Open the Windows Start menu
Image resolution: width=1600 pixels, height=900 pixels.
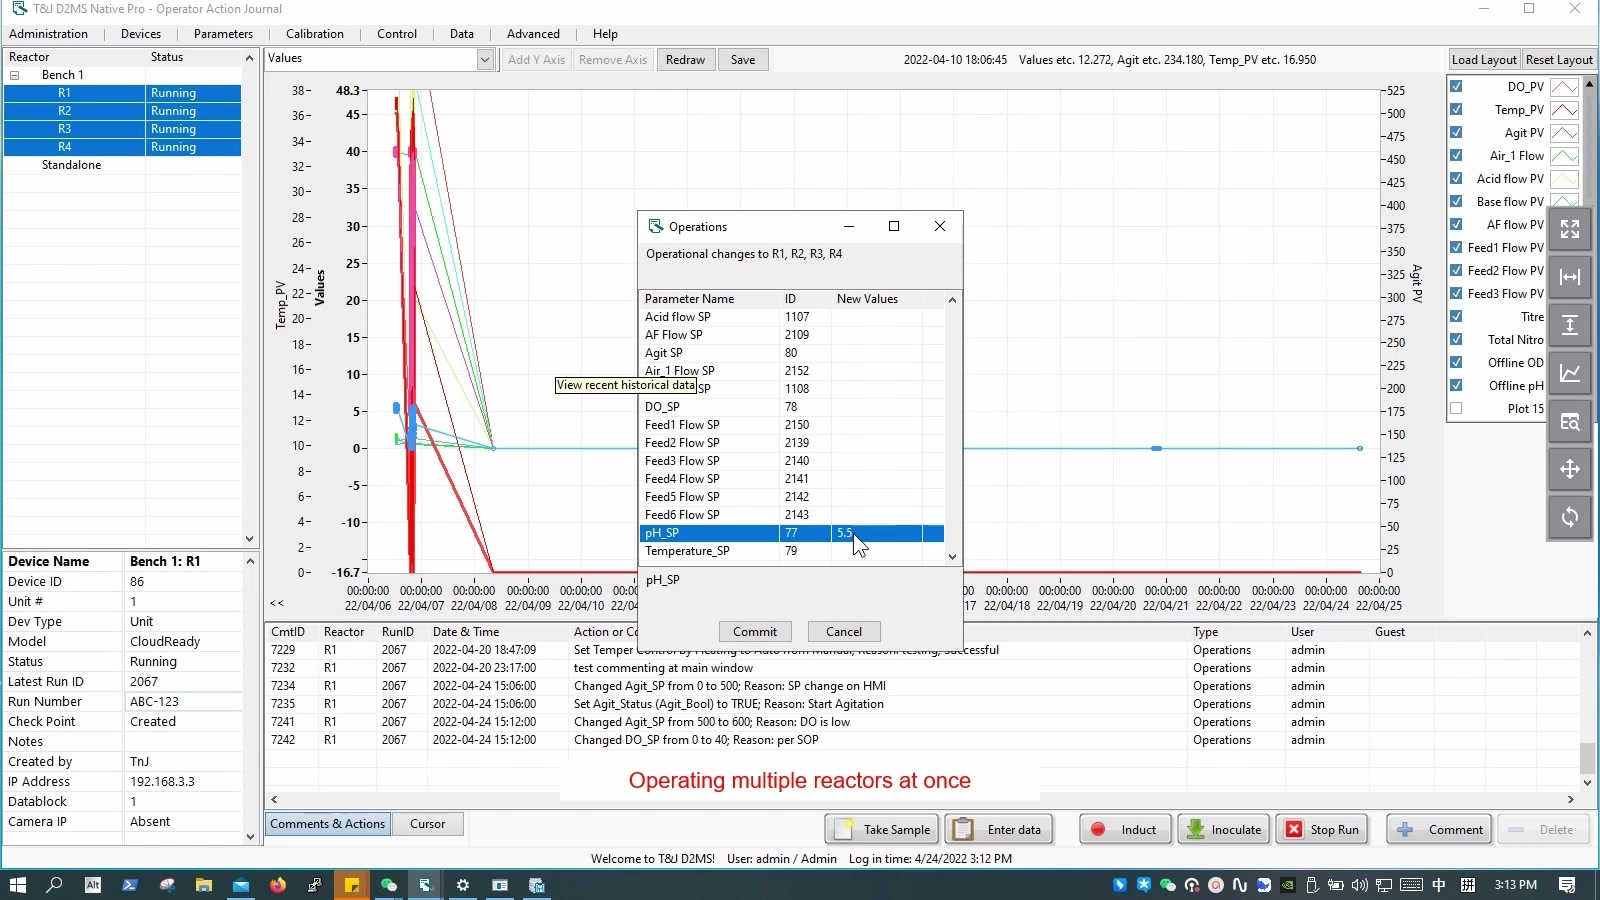point(17,885)
